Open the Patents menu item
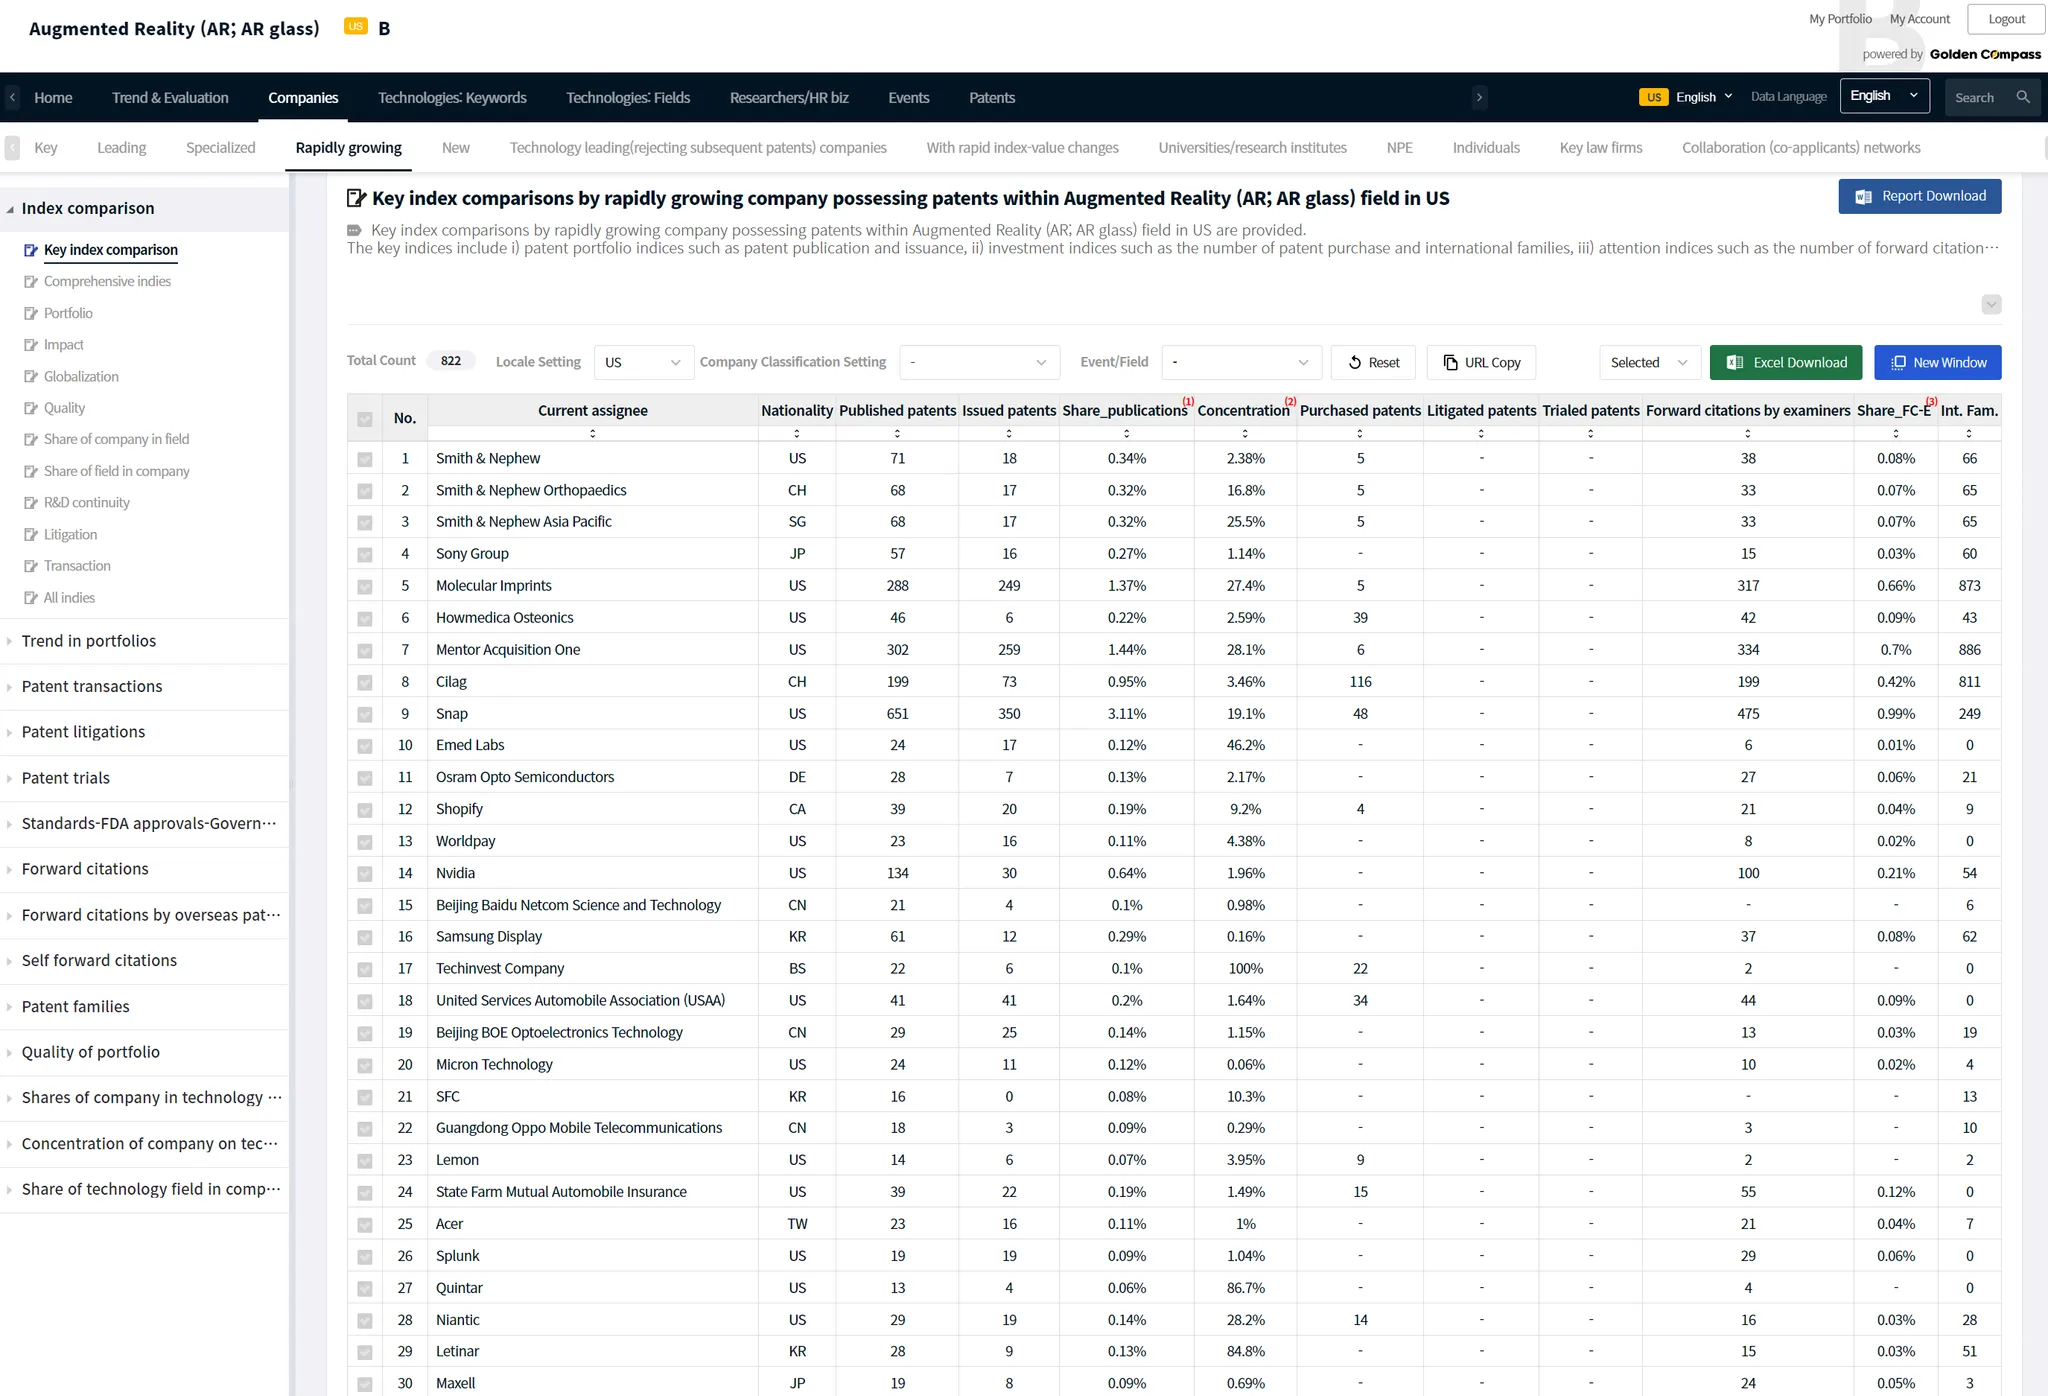2048x1396 pixels. click(x=991, y=97)
